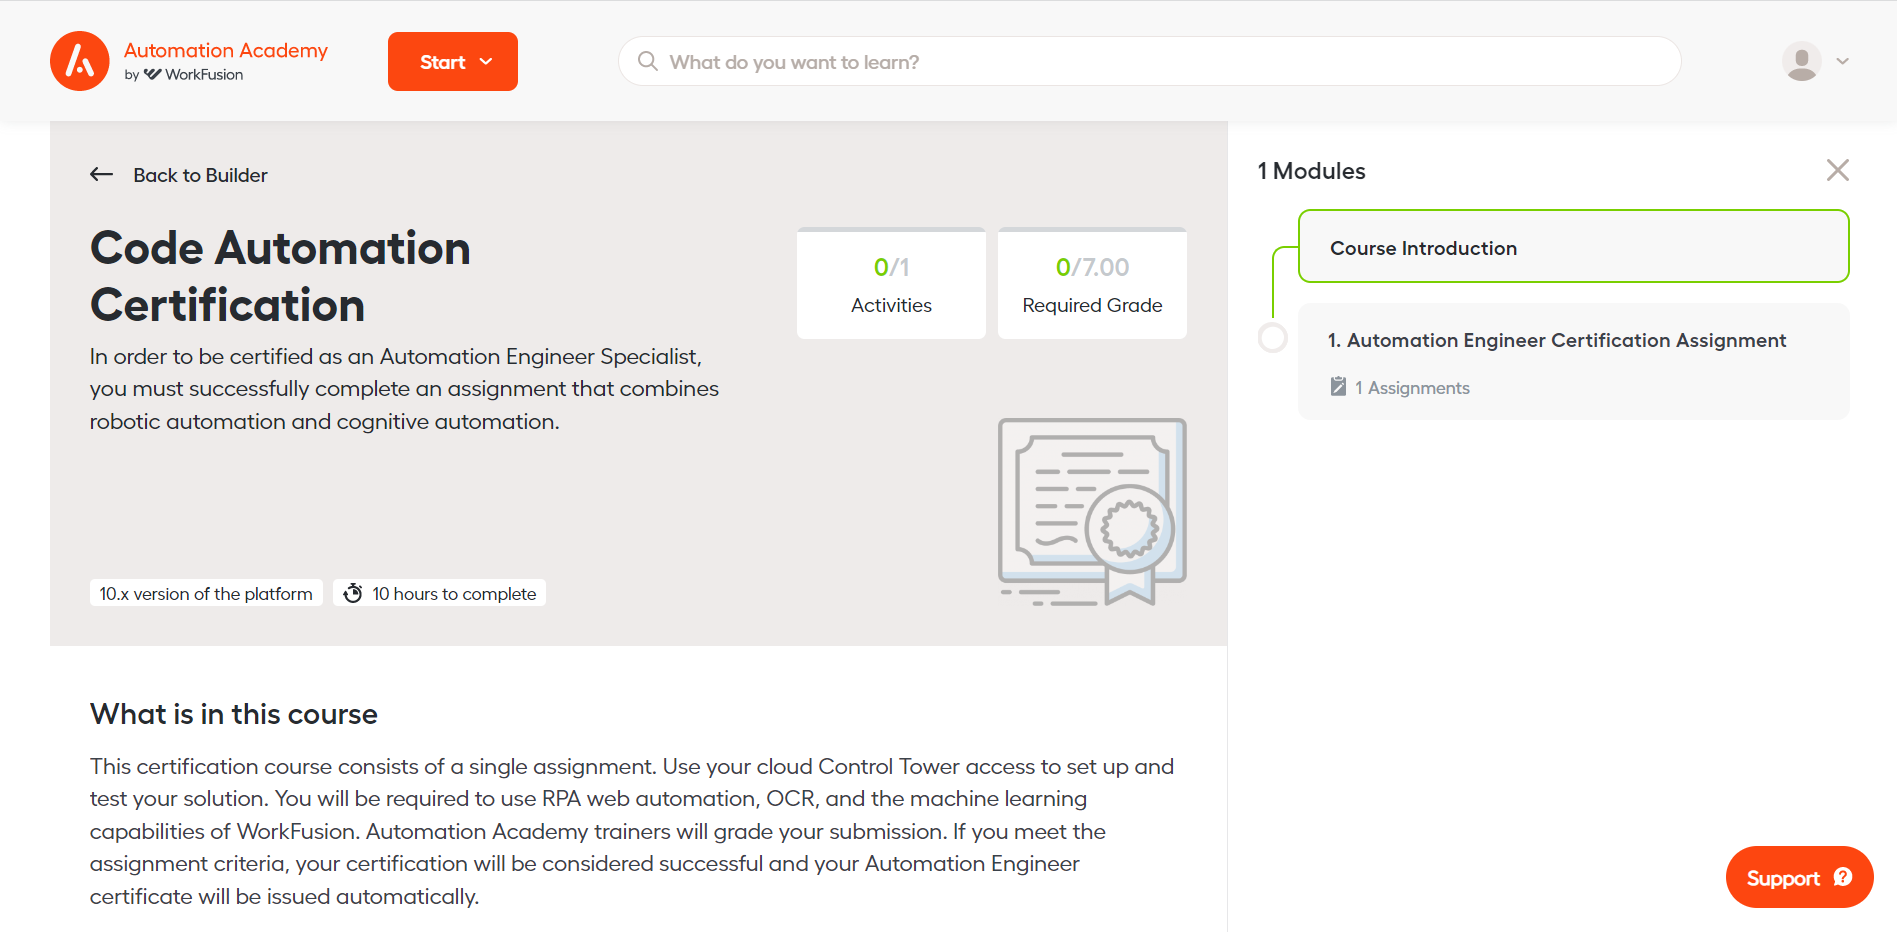Click the search magnifier icon
This screenshot has width=1897, height=932.
[x=648, y=62]
